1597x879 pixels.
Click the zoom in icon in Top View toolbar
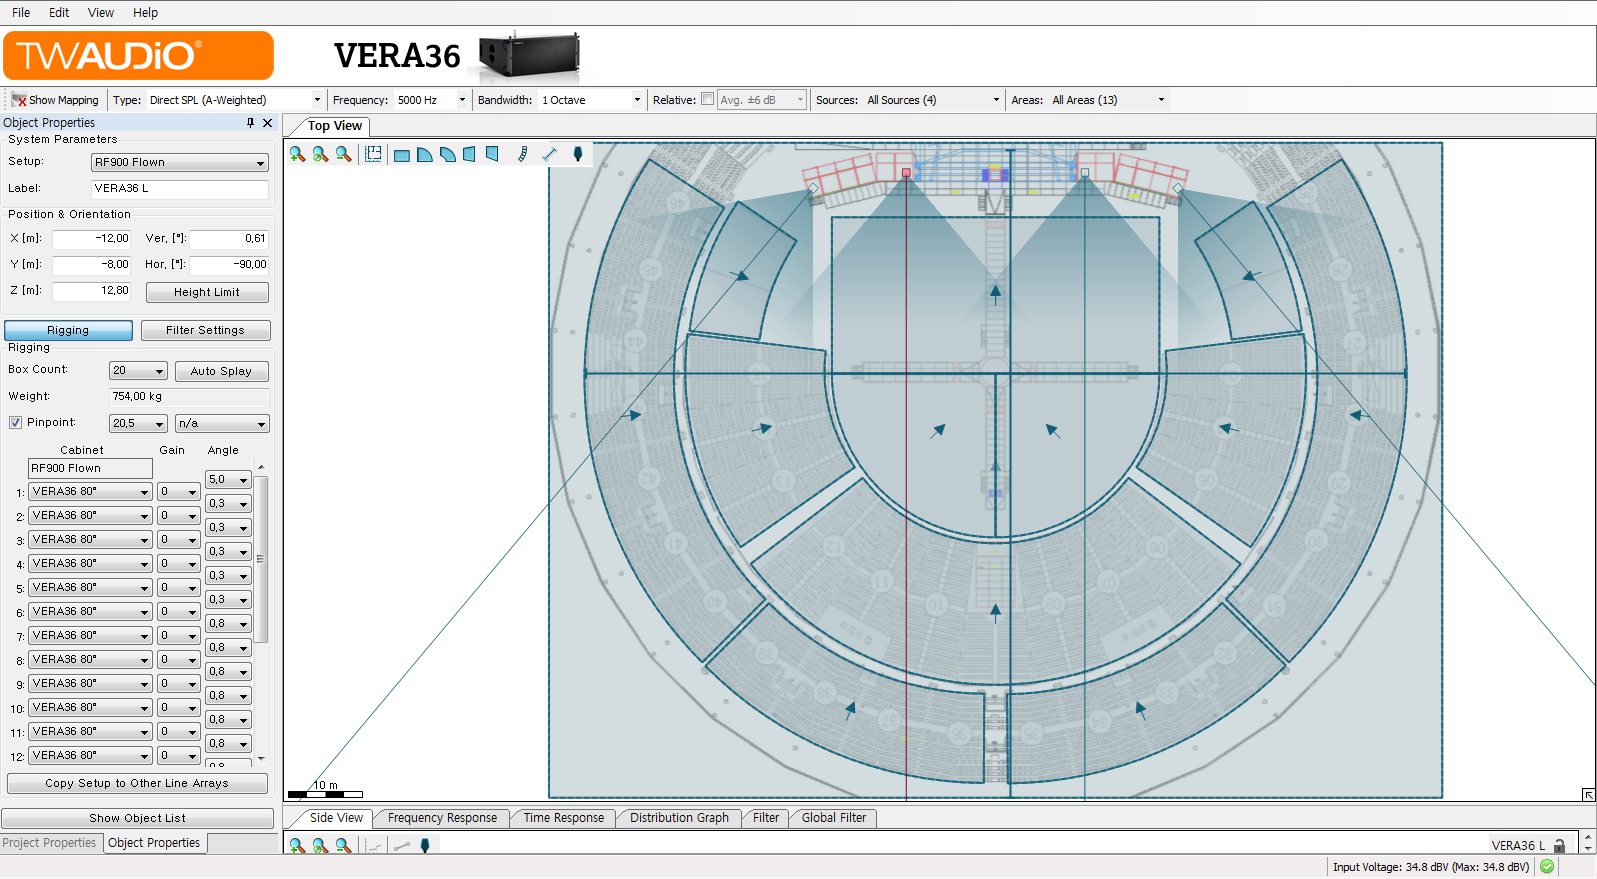(297, 154)
